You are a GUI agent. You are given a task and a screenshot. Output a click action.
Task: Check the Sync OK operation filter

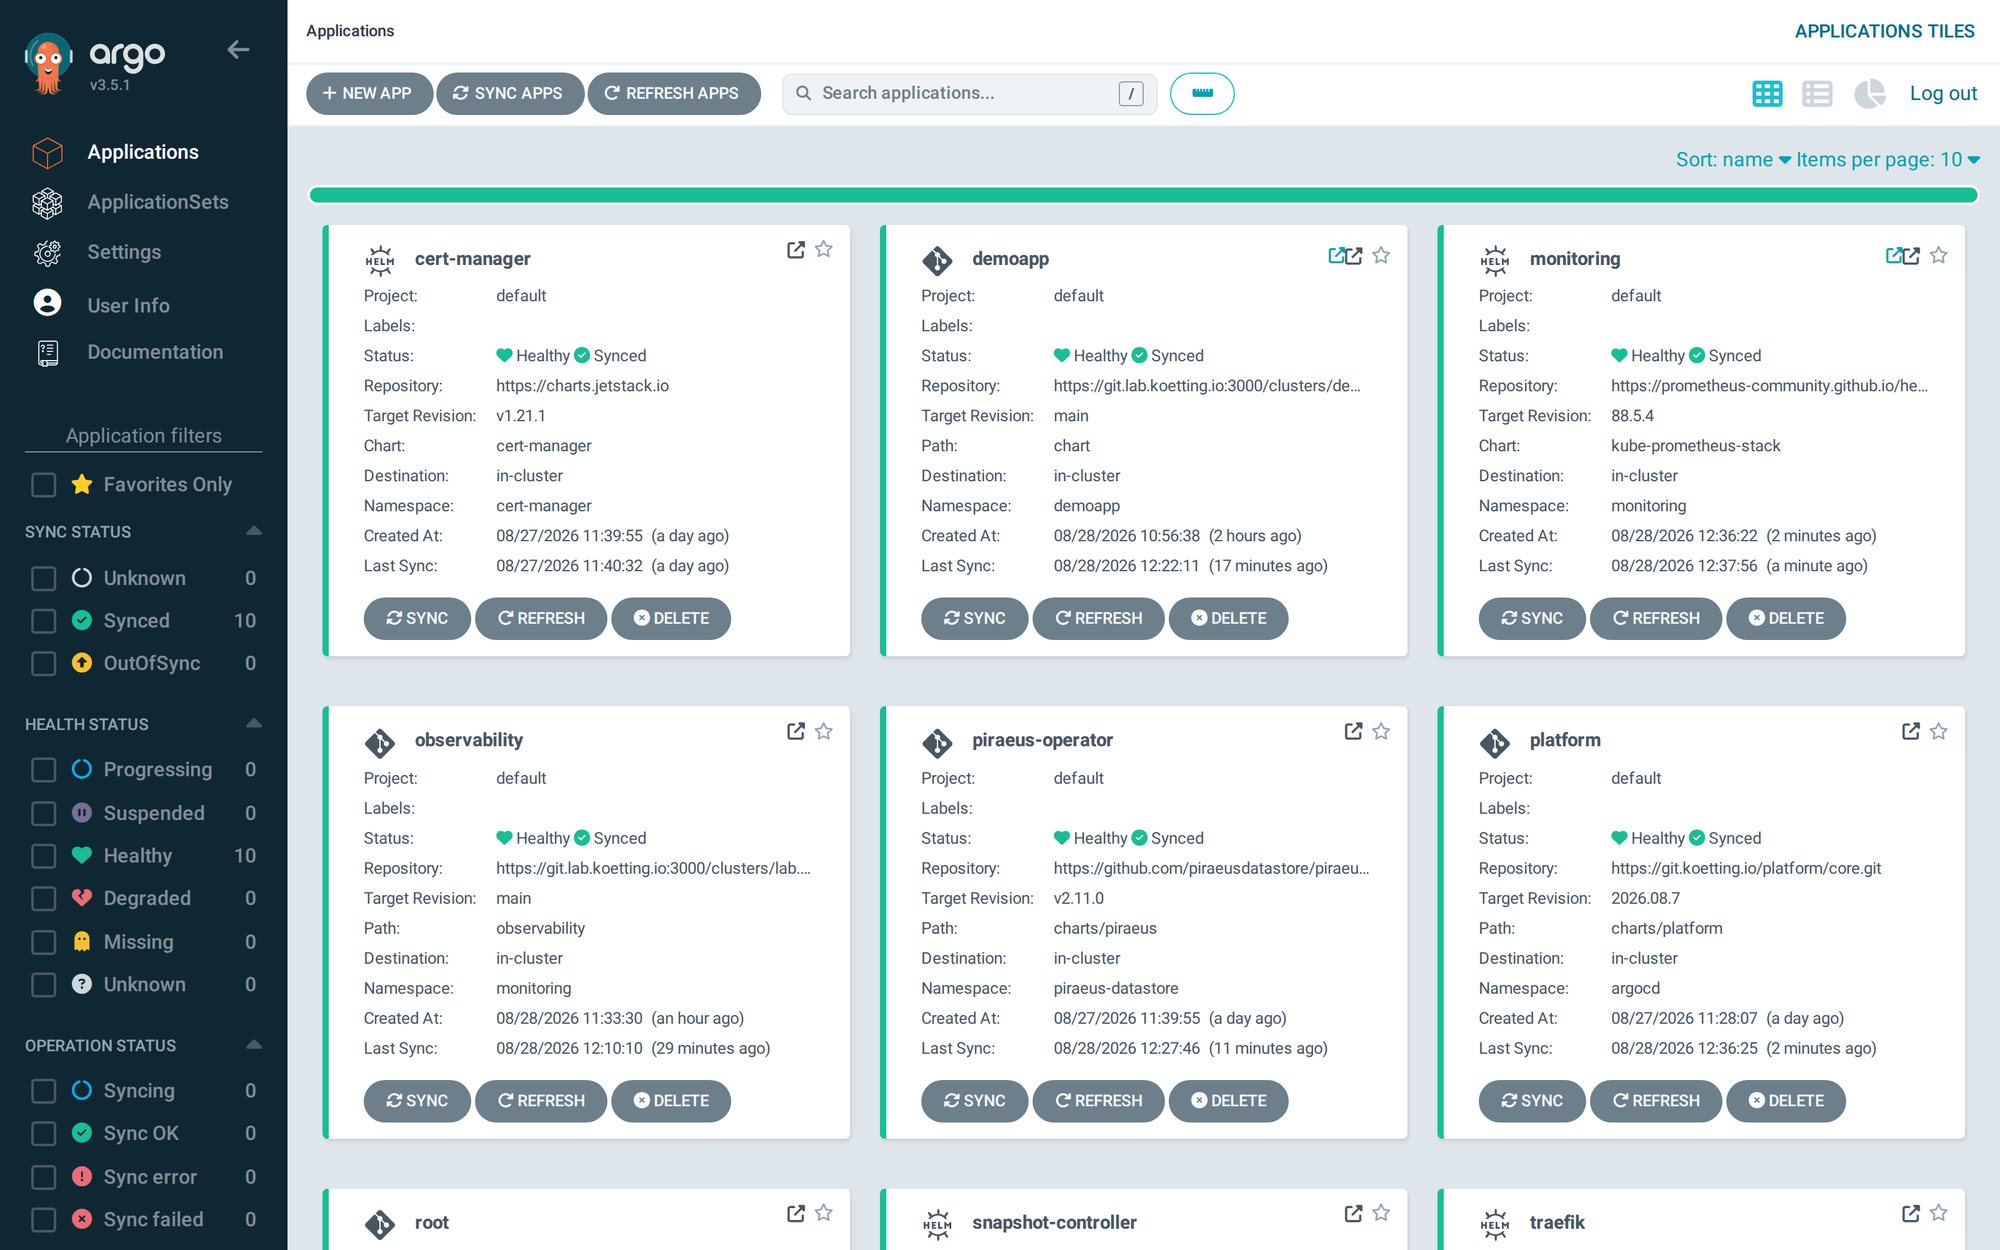click(x=44, y=1134)
